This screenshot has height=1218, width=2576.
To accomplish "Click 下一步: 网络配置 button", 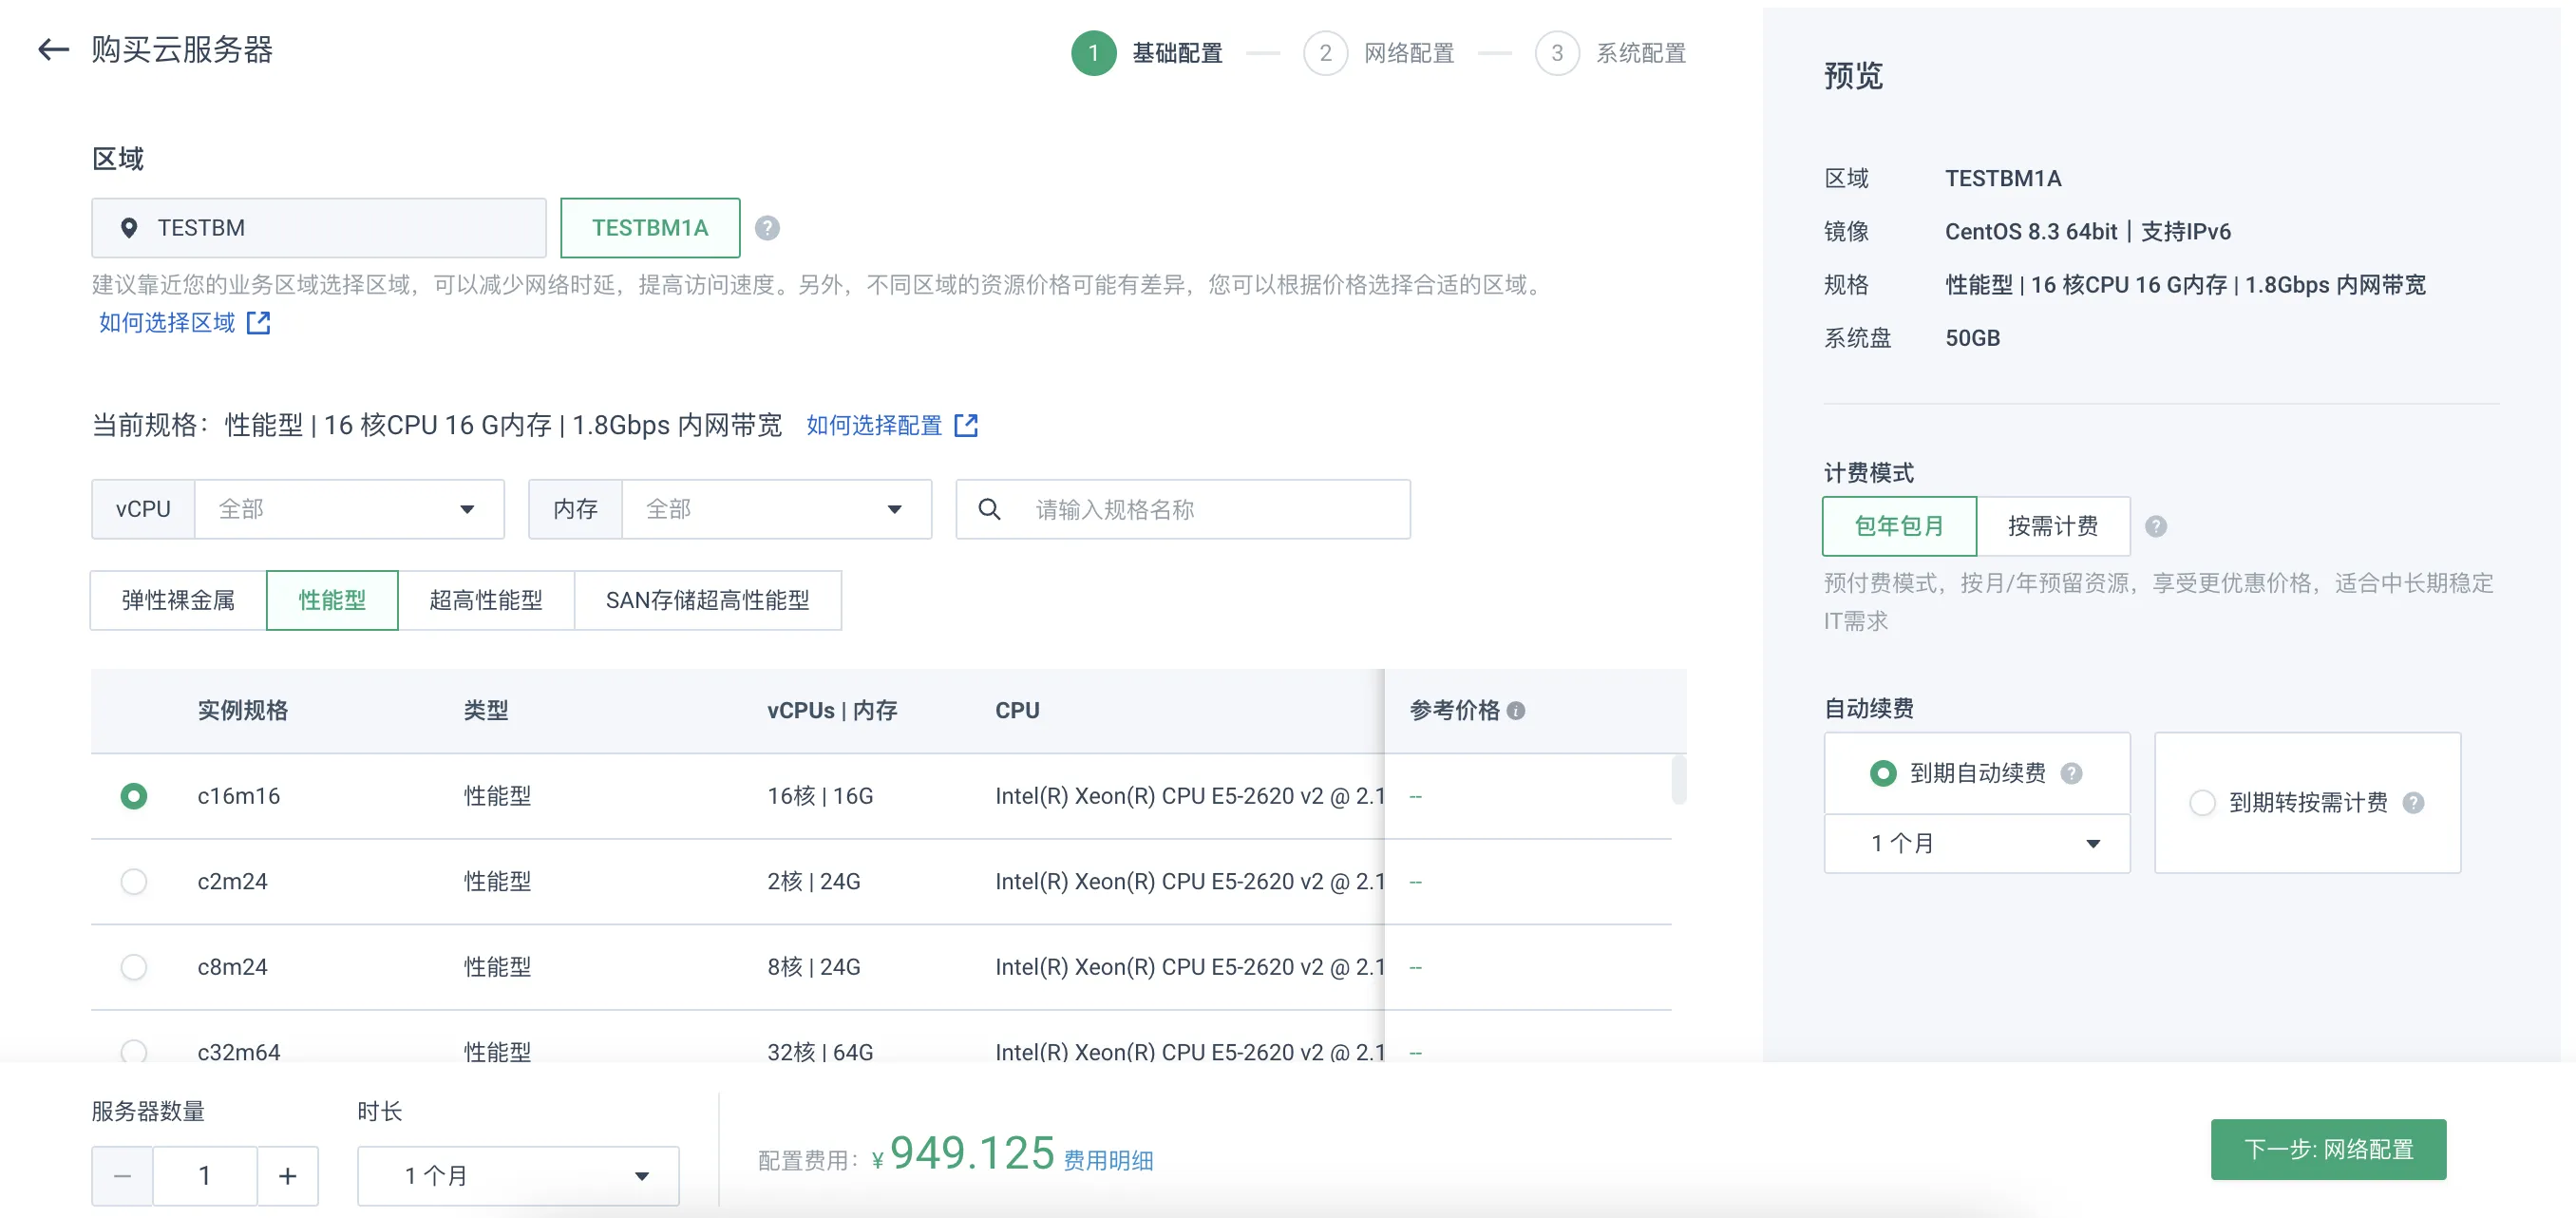I will pyautogui.click(x=2328, y=1149).
